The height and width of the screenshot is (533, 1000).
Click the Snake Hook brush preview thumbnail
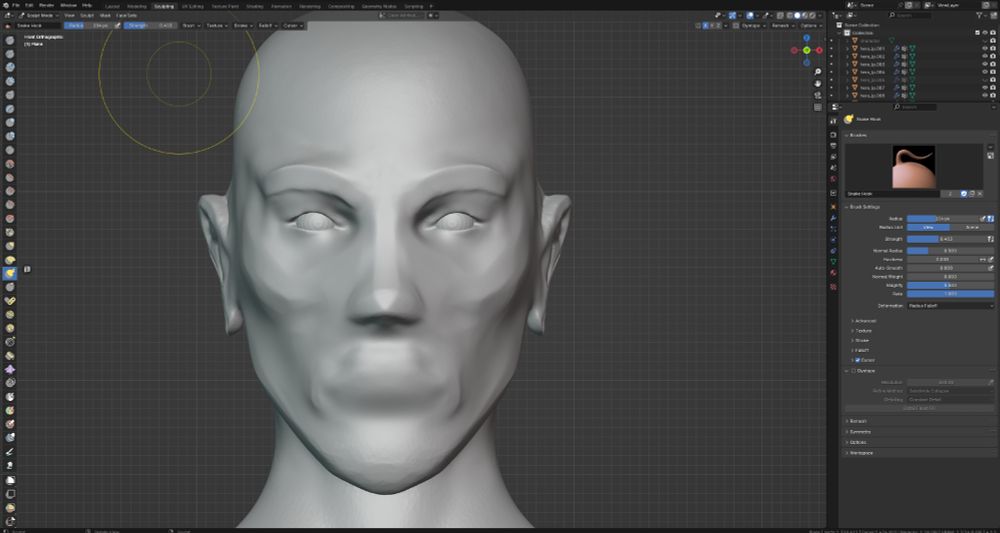913,167
